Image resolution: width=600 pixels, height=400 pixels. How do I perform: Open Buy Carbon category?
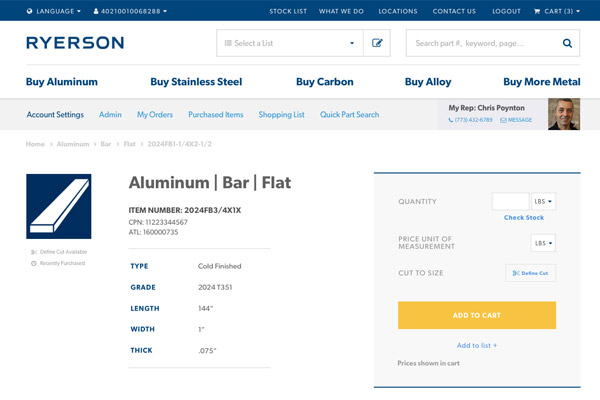(324, 82)
